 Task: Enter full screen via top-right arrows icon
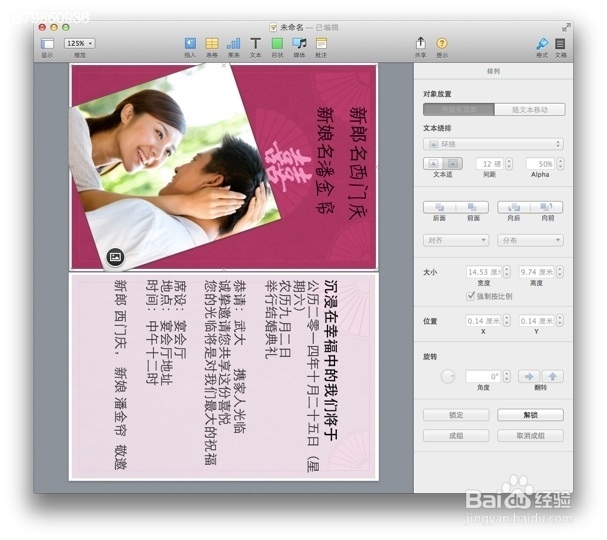coord(566,27)
